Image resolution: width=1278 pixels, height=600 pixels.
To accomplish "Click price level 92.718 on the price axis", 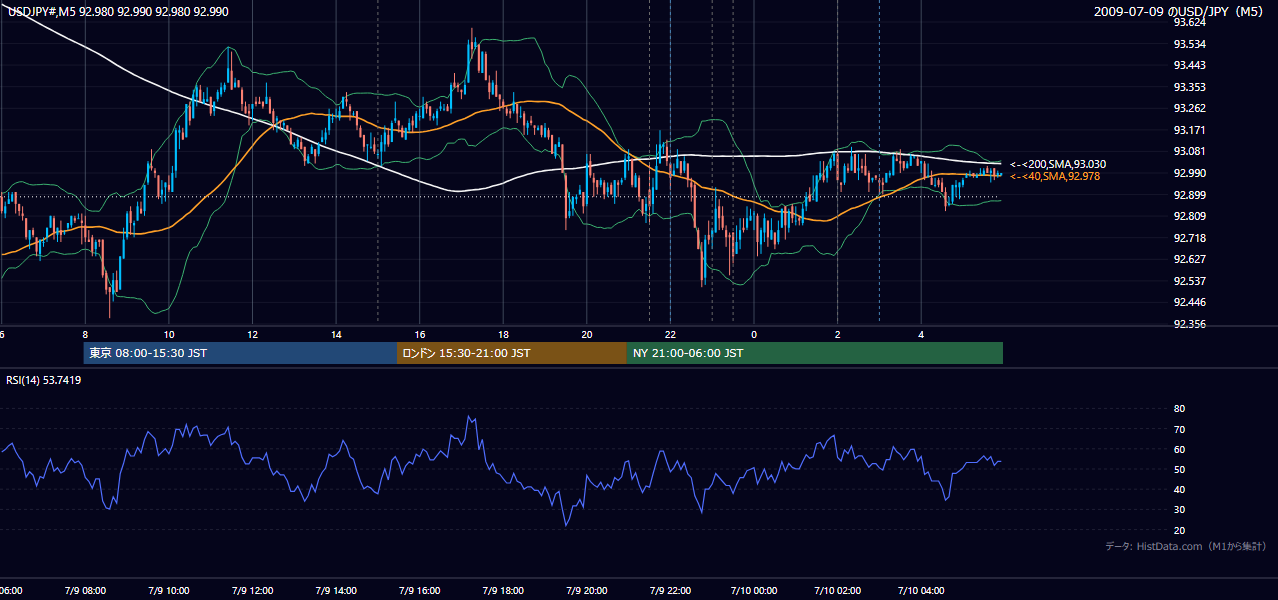I will [1189, 238].
